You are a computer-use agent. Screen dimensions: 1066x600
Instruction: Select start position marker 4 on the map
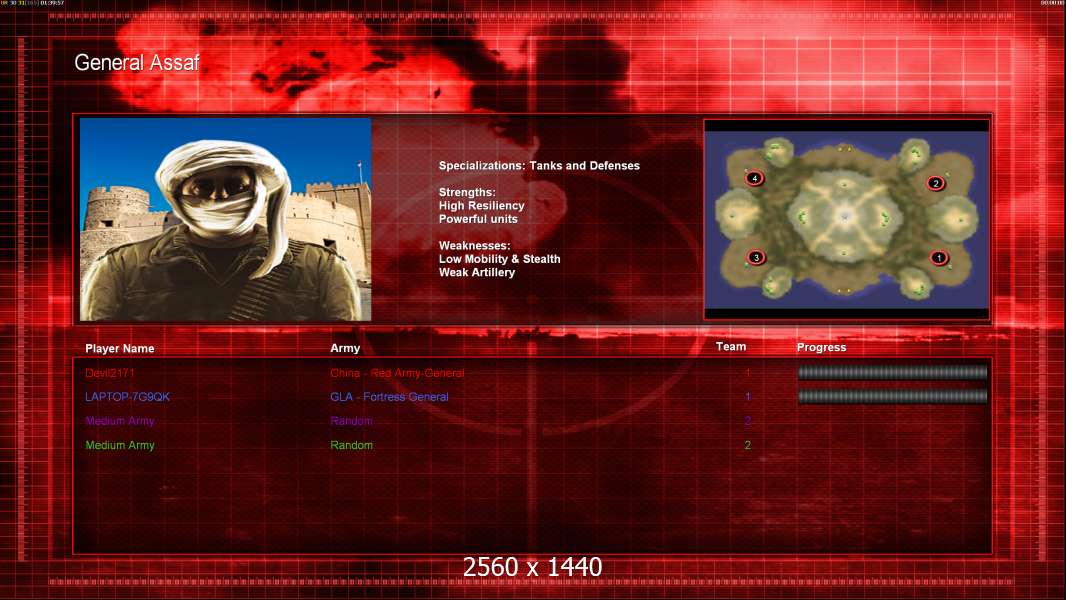tap(754, 178)
